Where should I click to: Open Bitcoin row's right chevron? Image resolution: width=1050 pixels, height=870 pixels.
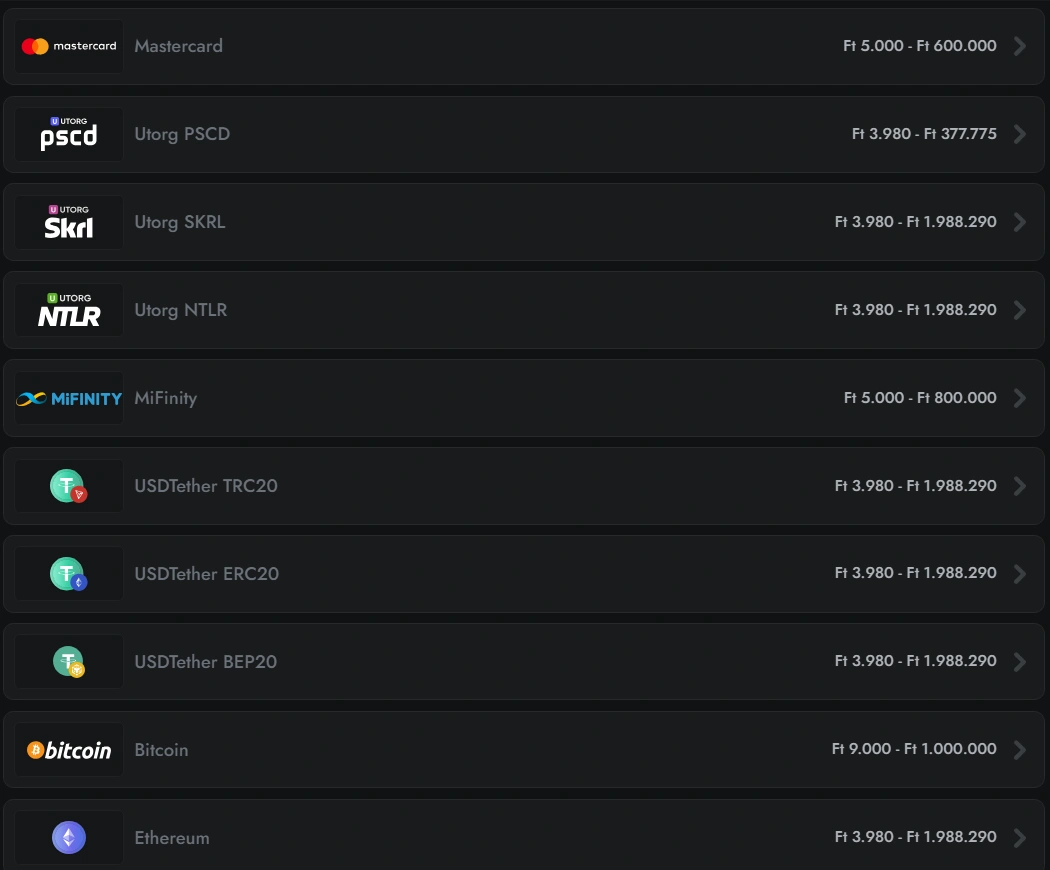point(1019,750)
